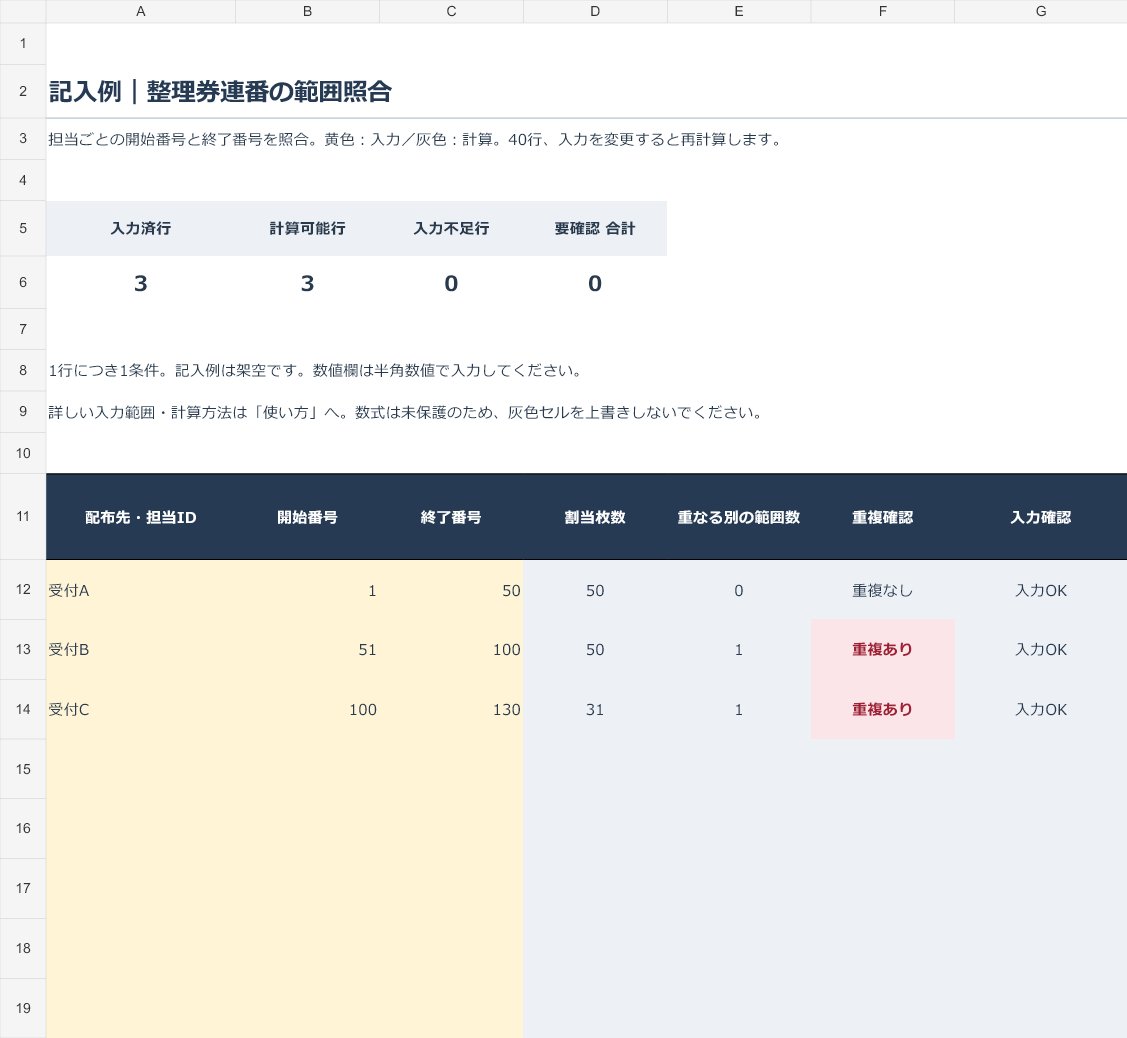This screenshot has width=1127, height=1038.
Task: Select the 受付C cell
Action: tap(141, 709)
